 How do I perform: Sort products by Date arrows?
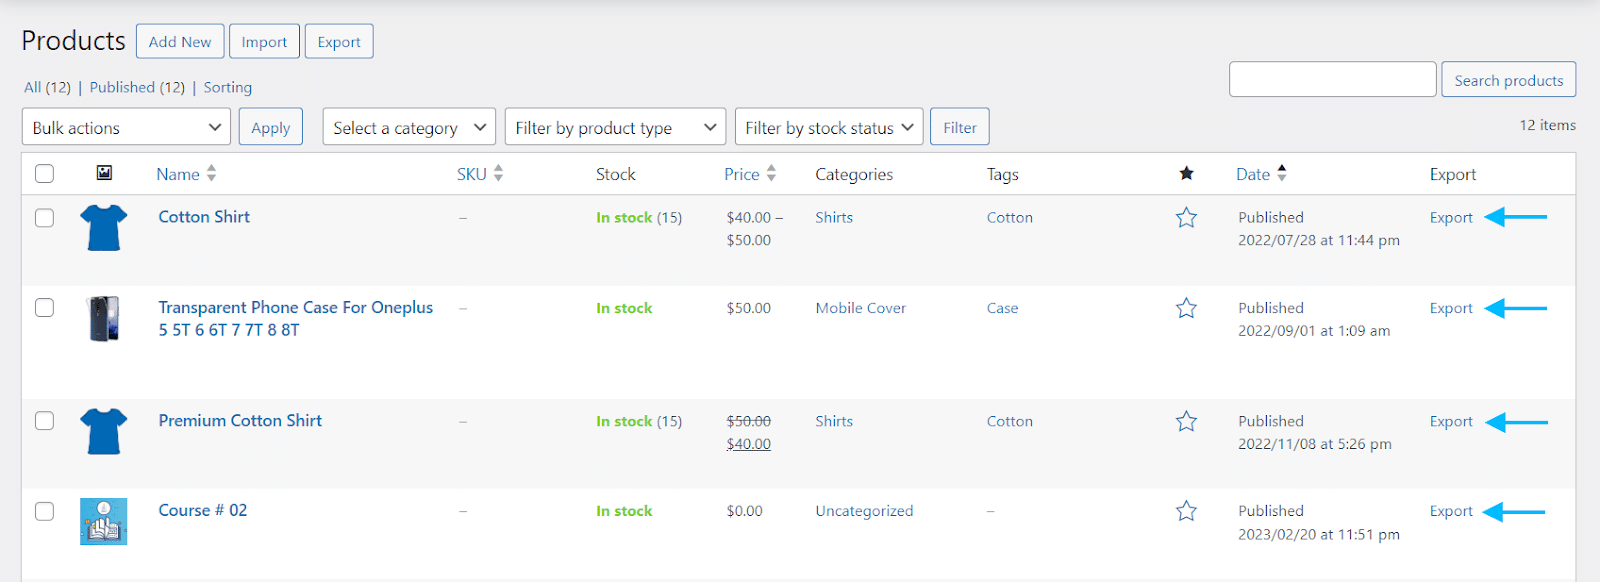1282,173
